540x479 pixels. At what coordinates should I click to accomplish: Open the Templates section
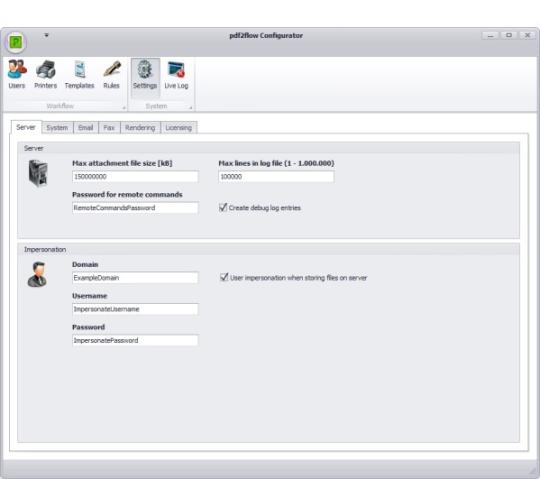pyautogui.click(x=80, y=75)
